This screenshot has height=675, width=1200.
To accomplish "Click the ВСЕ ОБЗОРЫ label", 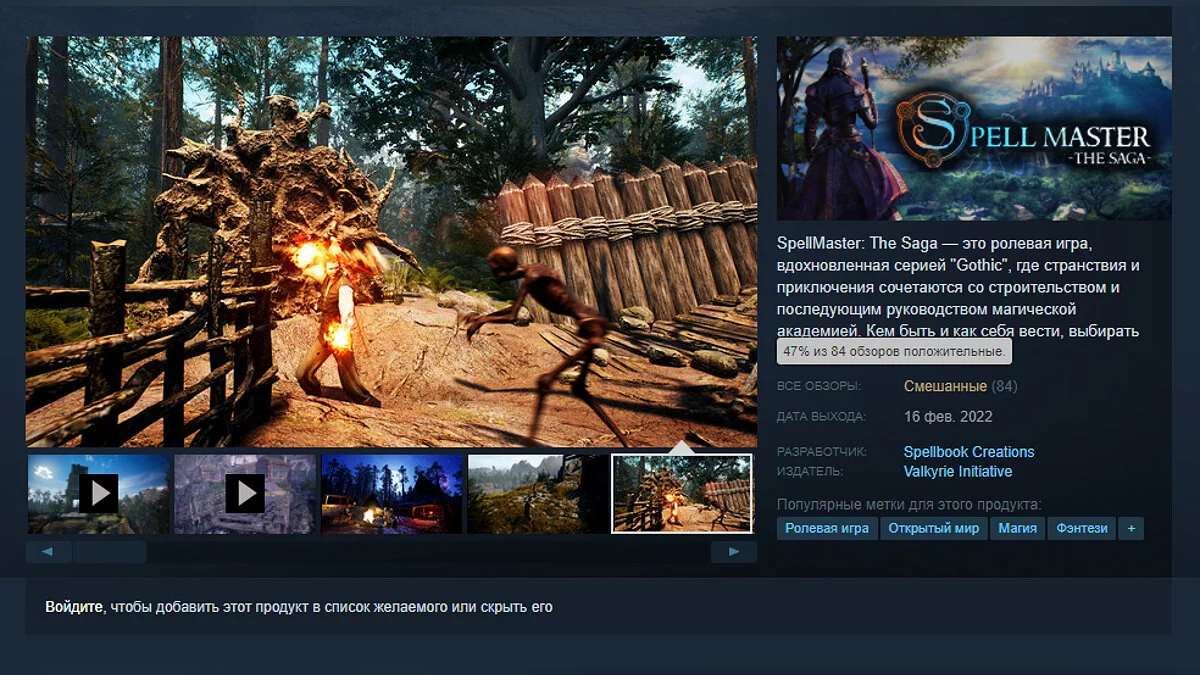I will click(x=819, y=386).
